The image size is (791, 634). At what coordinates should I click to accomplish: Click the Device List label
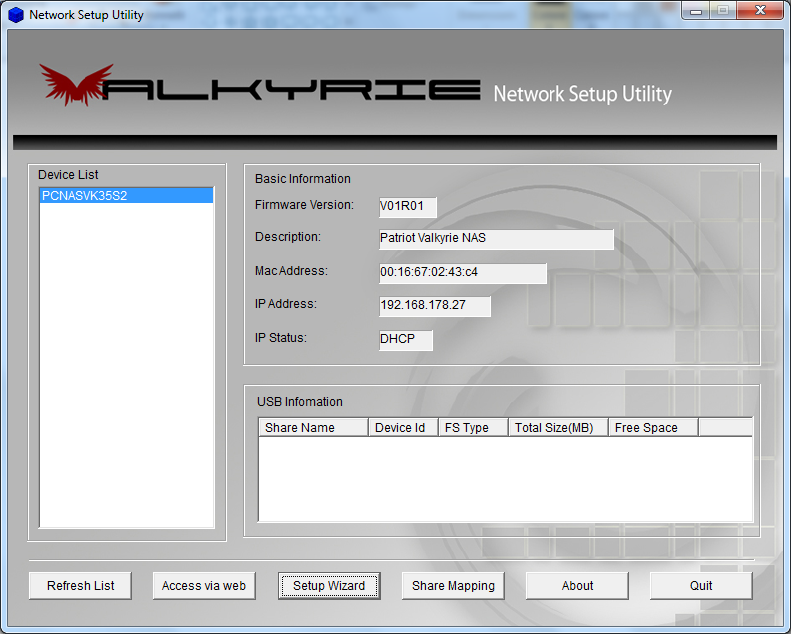(x=68, y=175)
